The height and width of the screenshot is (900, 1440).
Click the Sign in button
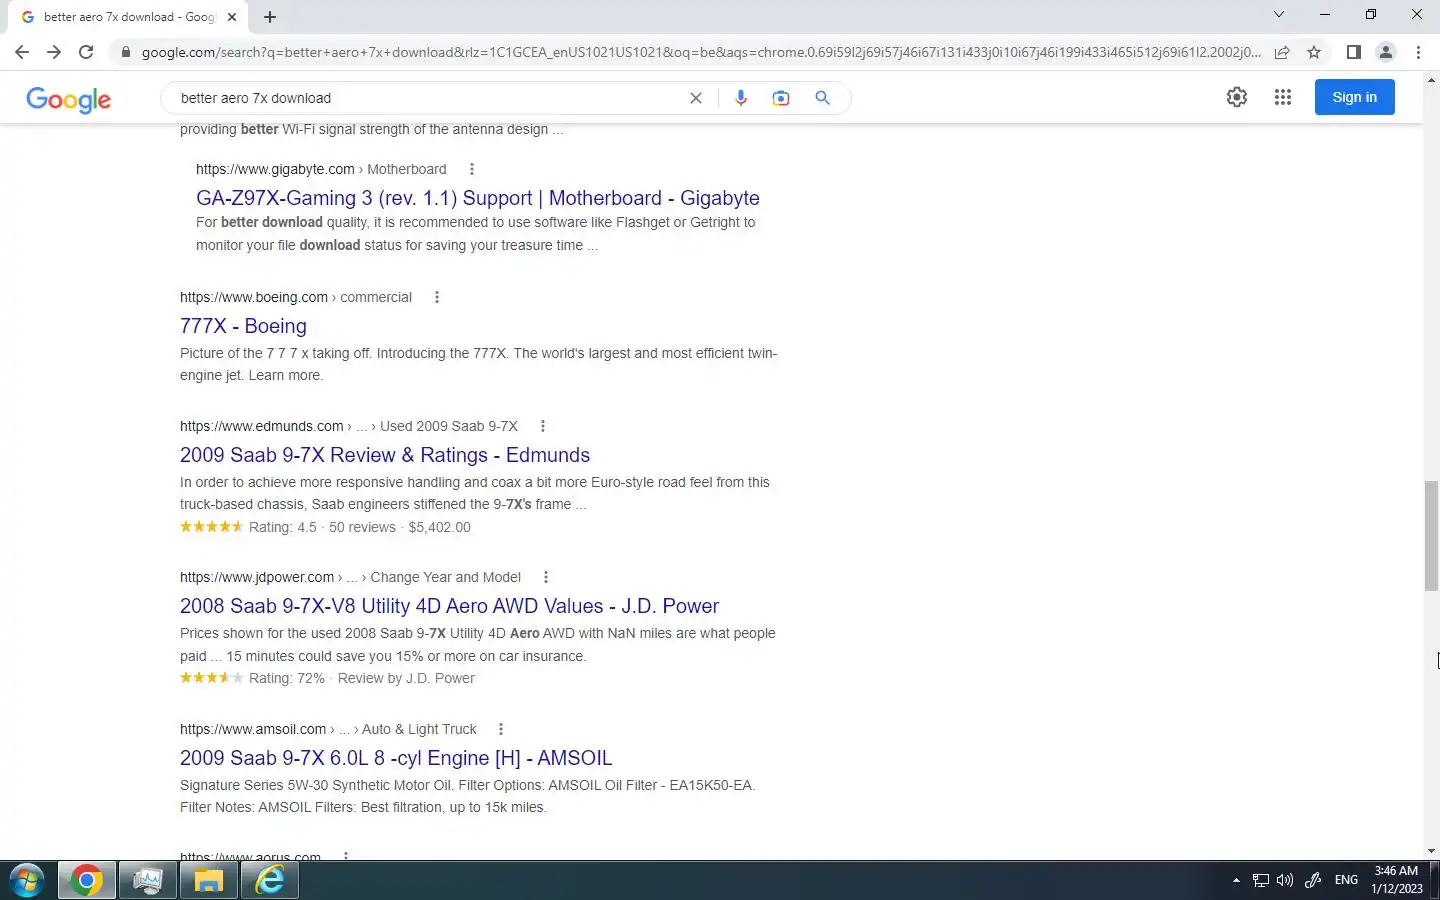click(x=1354, y=97)
